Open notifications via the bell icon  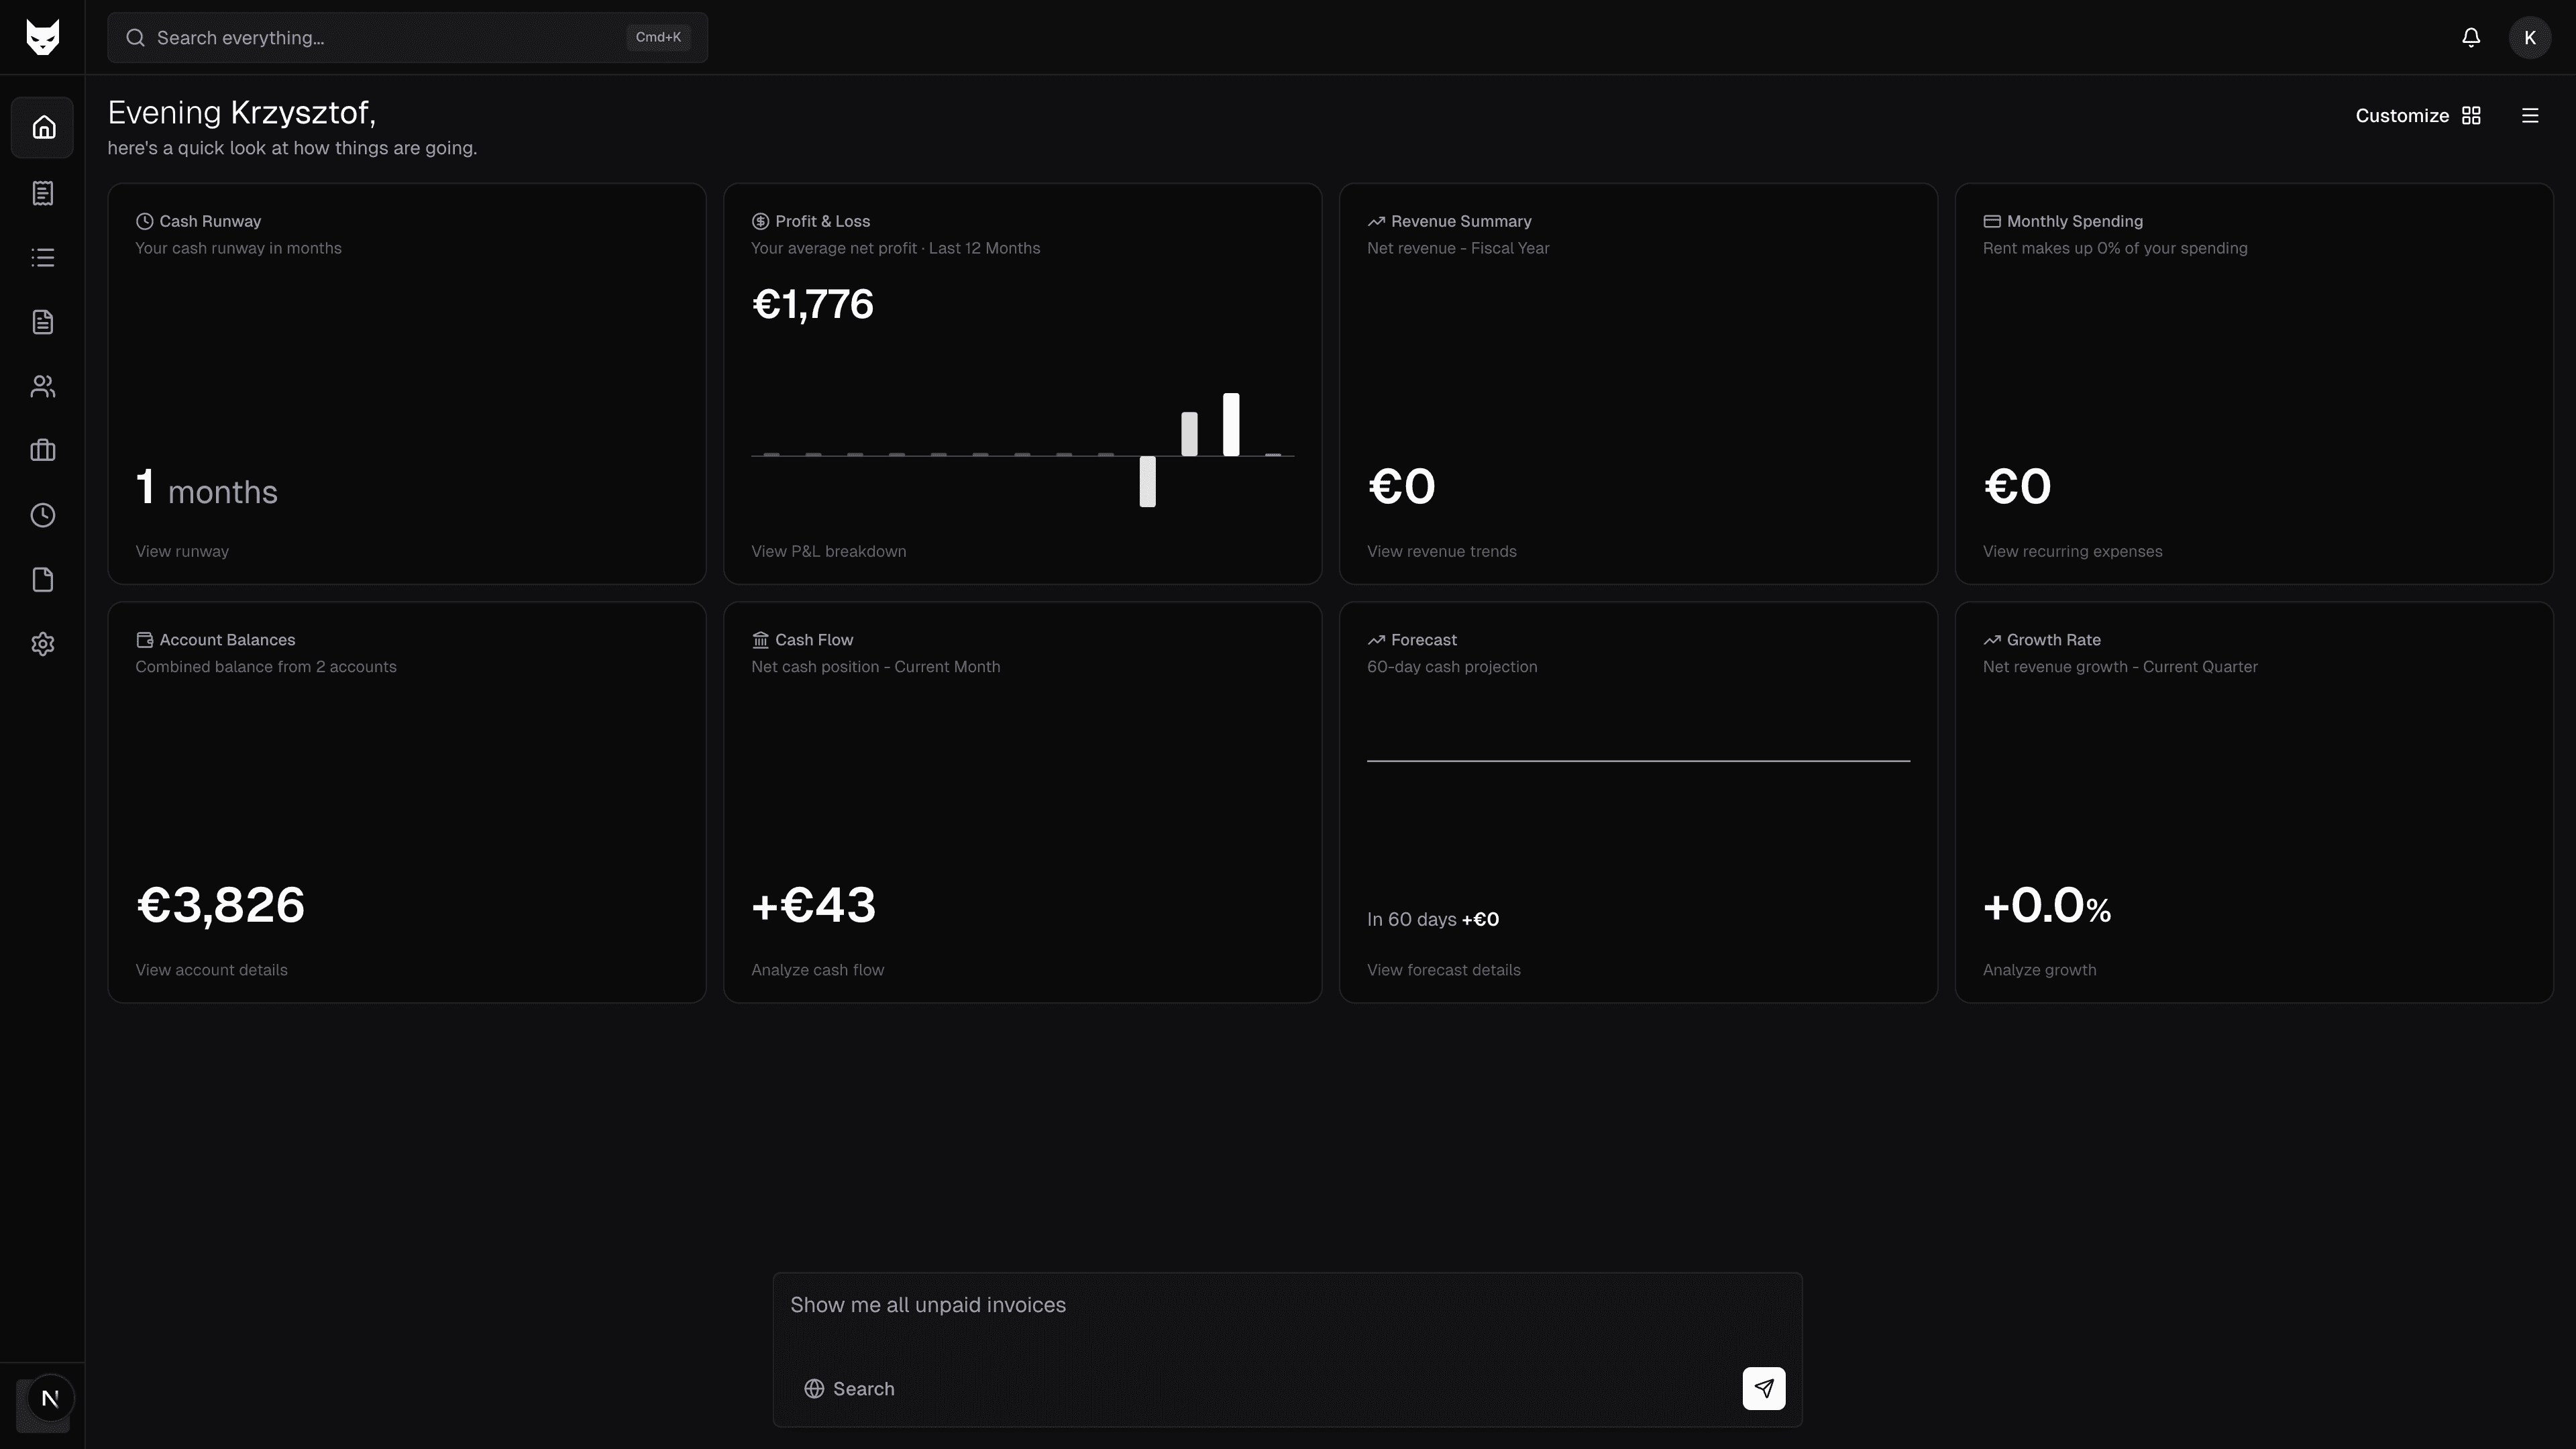[2470, 37]
